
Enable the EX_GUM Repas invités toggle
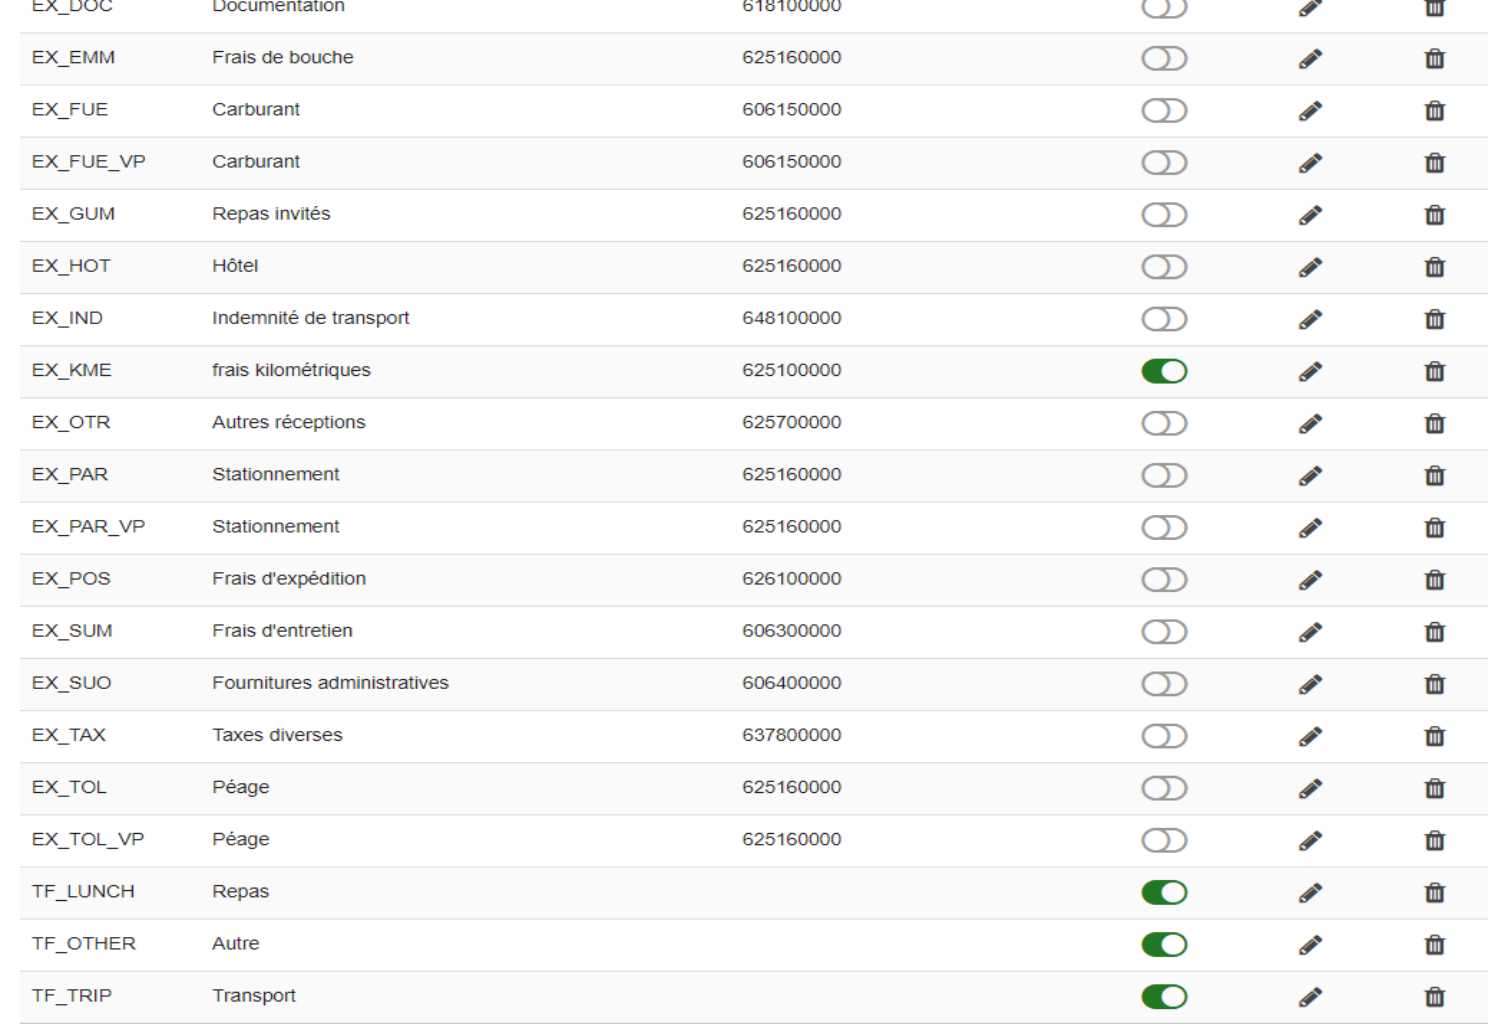click(x=1164, y=215)
